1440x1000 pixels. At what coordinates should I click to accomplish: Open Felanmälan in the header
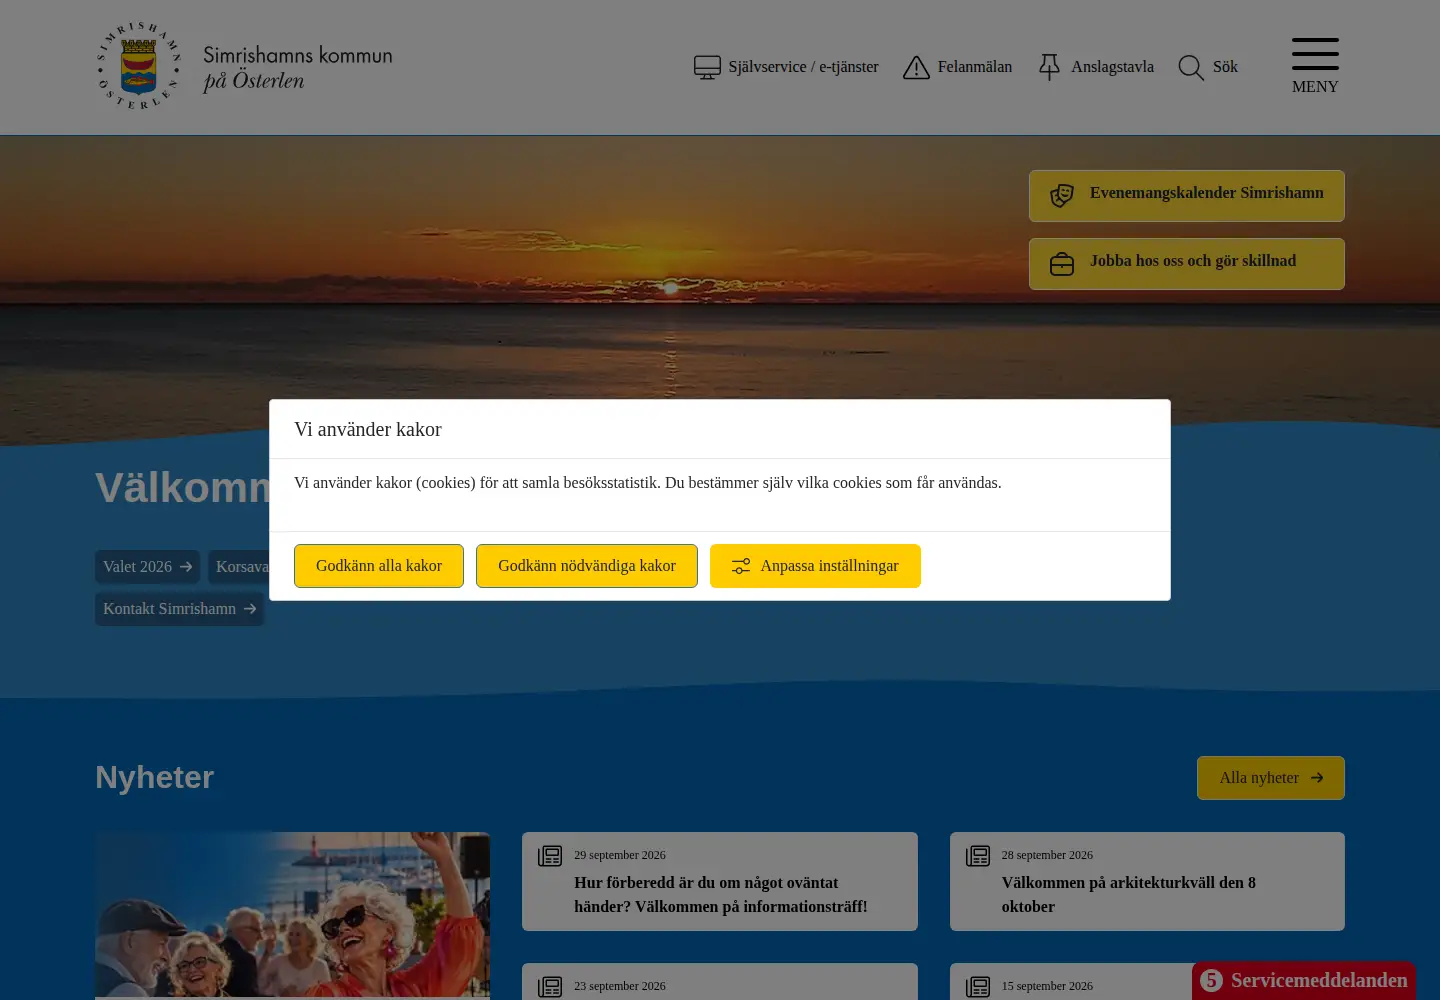point(957,67)
